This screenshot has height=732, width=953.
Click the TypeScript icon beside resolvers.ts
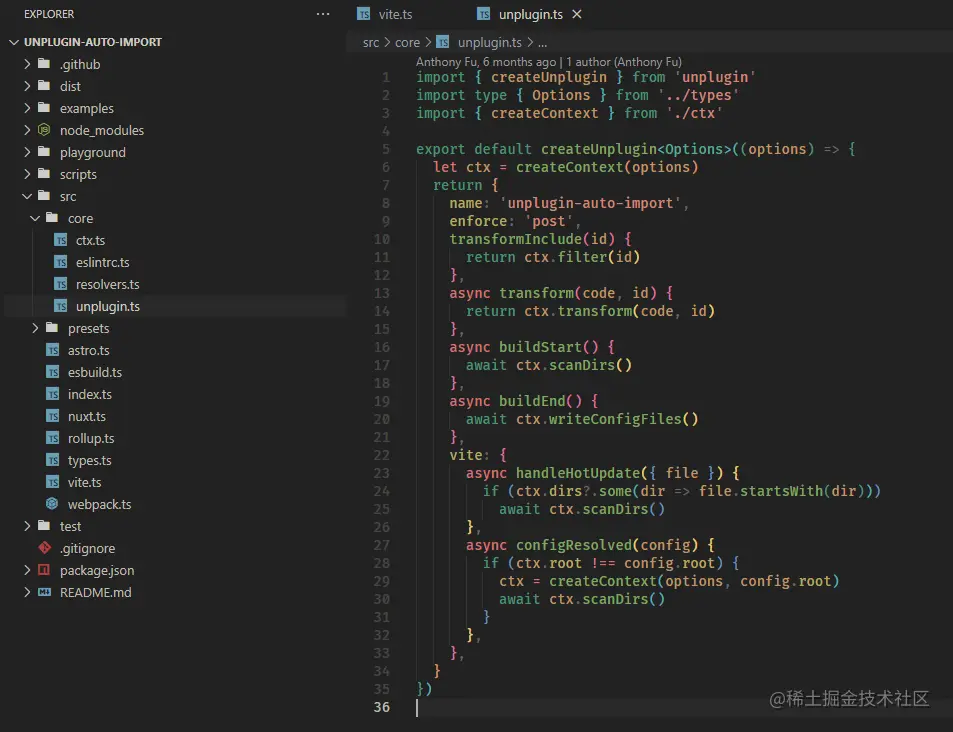click(61, 284)
